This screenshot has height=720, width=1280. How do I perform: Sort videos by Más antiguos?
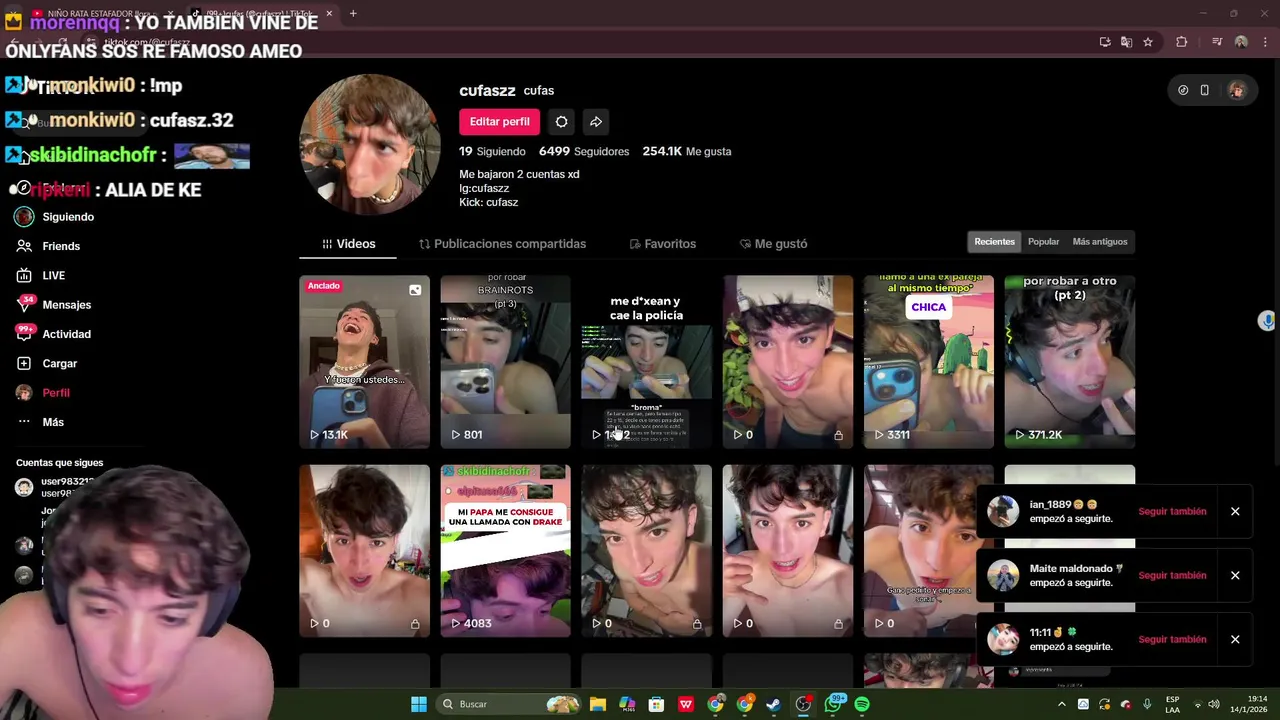coord(1100,242)
